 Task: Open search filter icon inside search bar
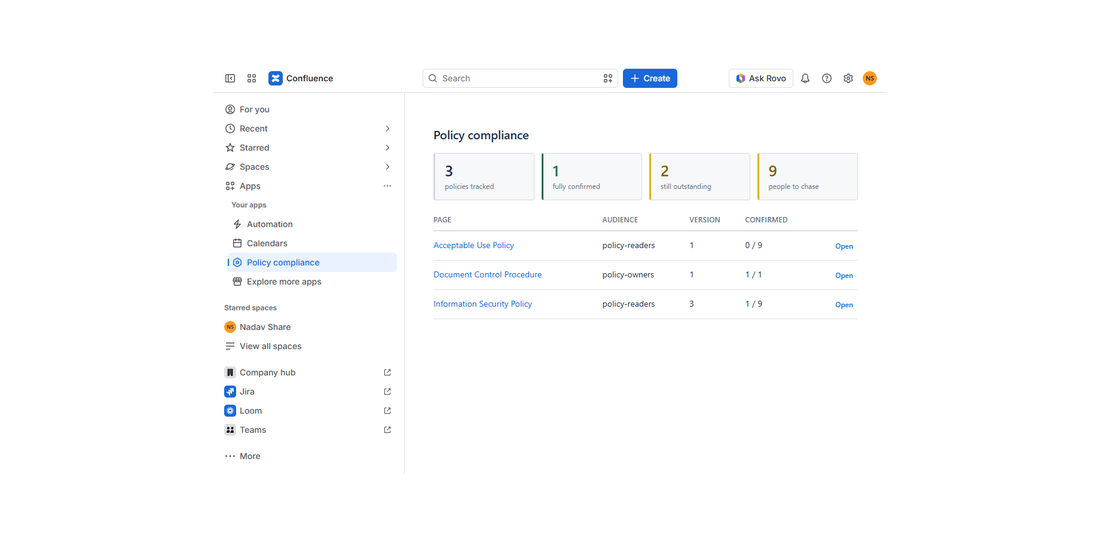pyautogui.click(x=608, y=79)
